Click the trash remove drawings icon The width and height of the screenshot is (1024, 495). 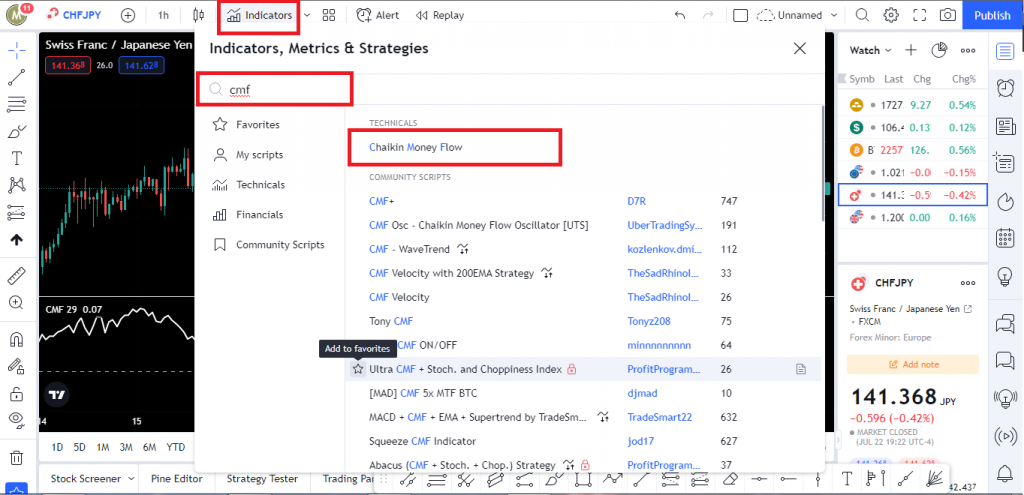(x=17, y=458)
